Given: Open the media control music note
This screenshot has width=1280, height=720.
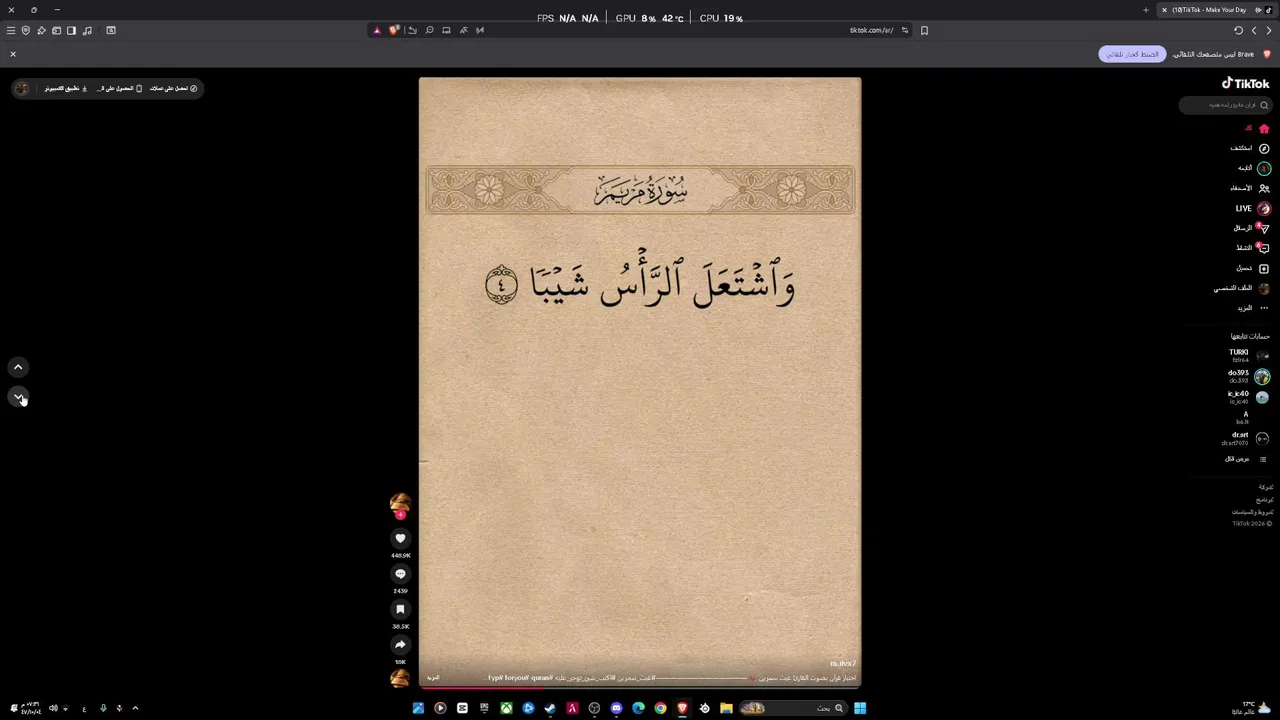Looking at the screenshot, I should pyautogui.click(x=87, y=30).
